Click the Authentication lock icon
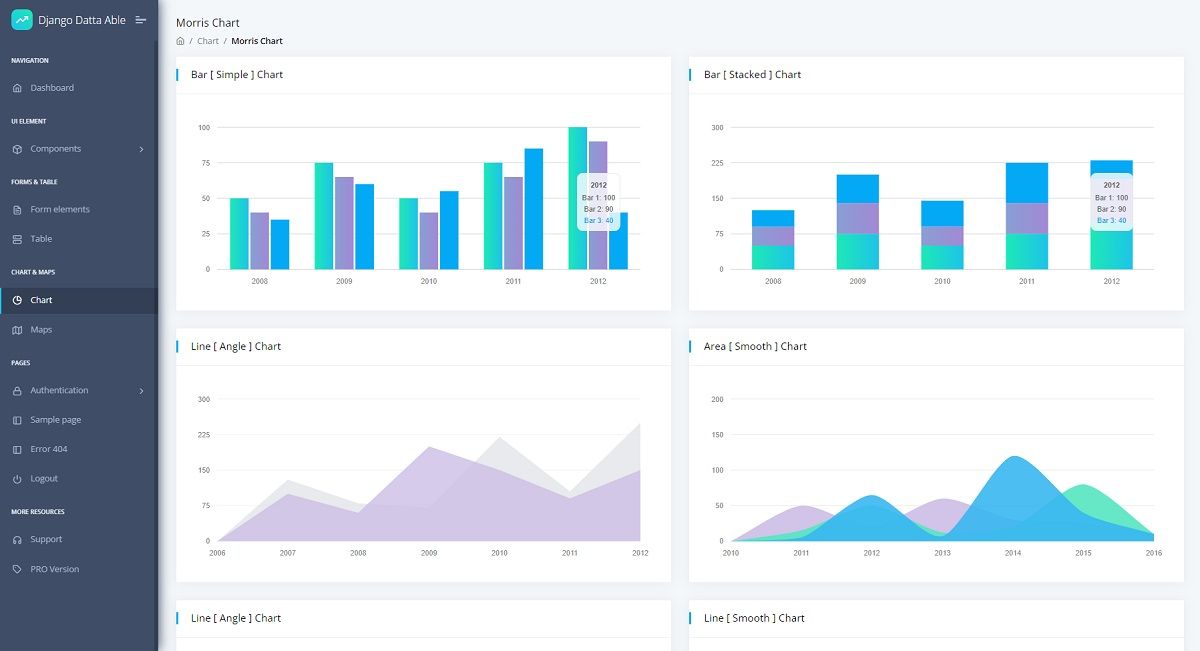Viewport: 1200px width, 651px height. [18, 391]
